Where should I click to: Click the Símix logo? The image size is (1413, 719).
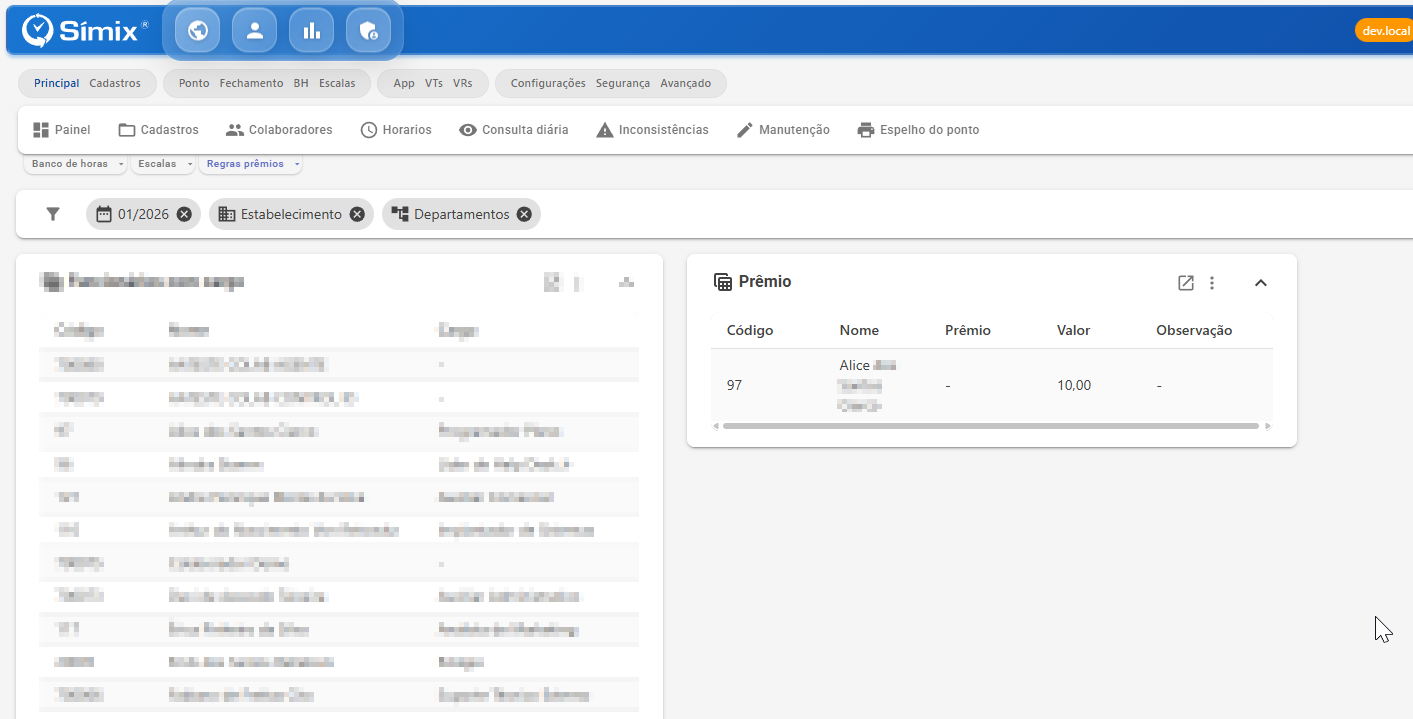coord(85,31)
